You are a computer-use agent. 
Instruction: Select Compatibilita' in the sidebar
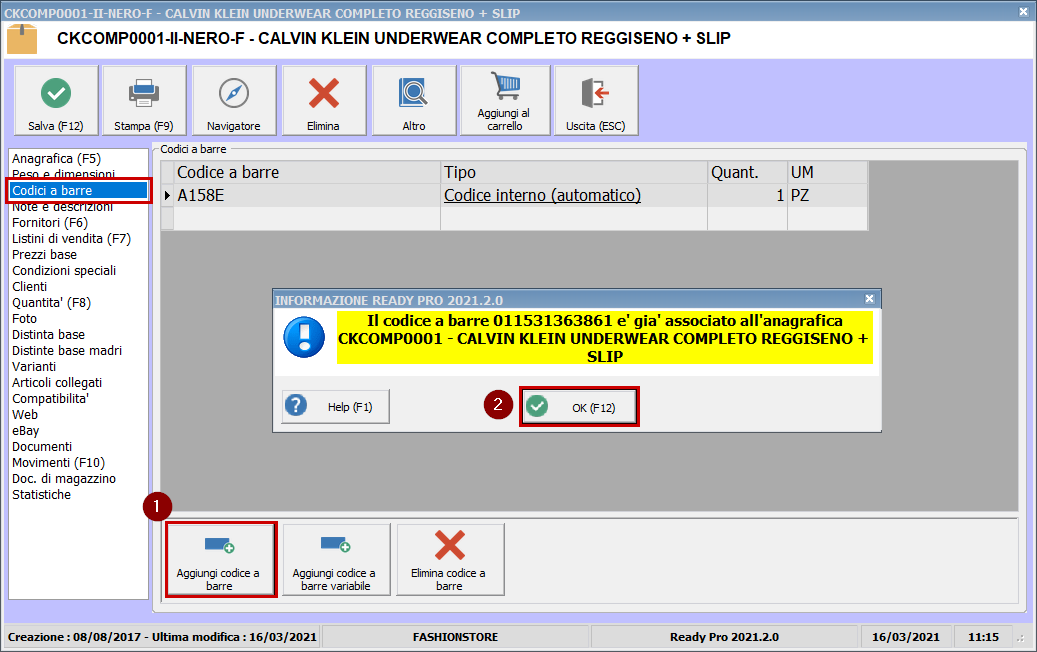[x=50, y=399]
